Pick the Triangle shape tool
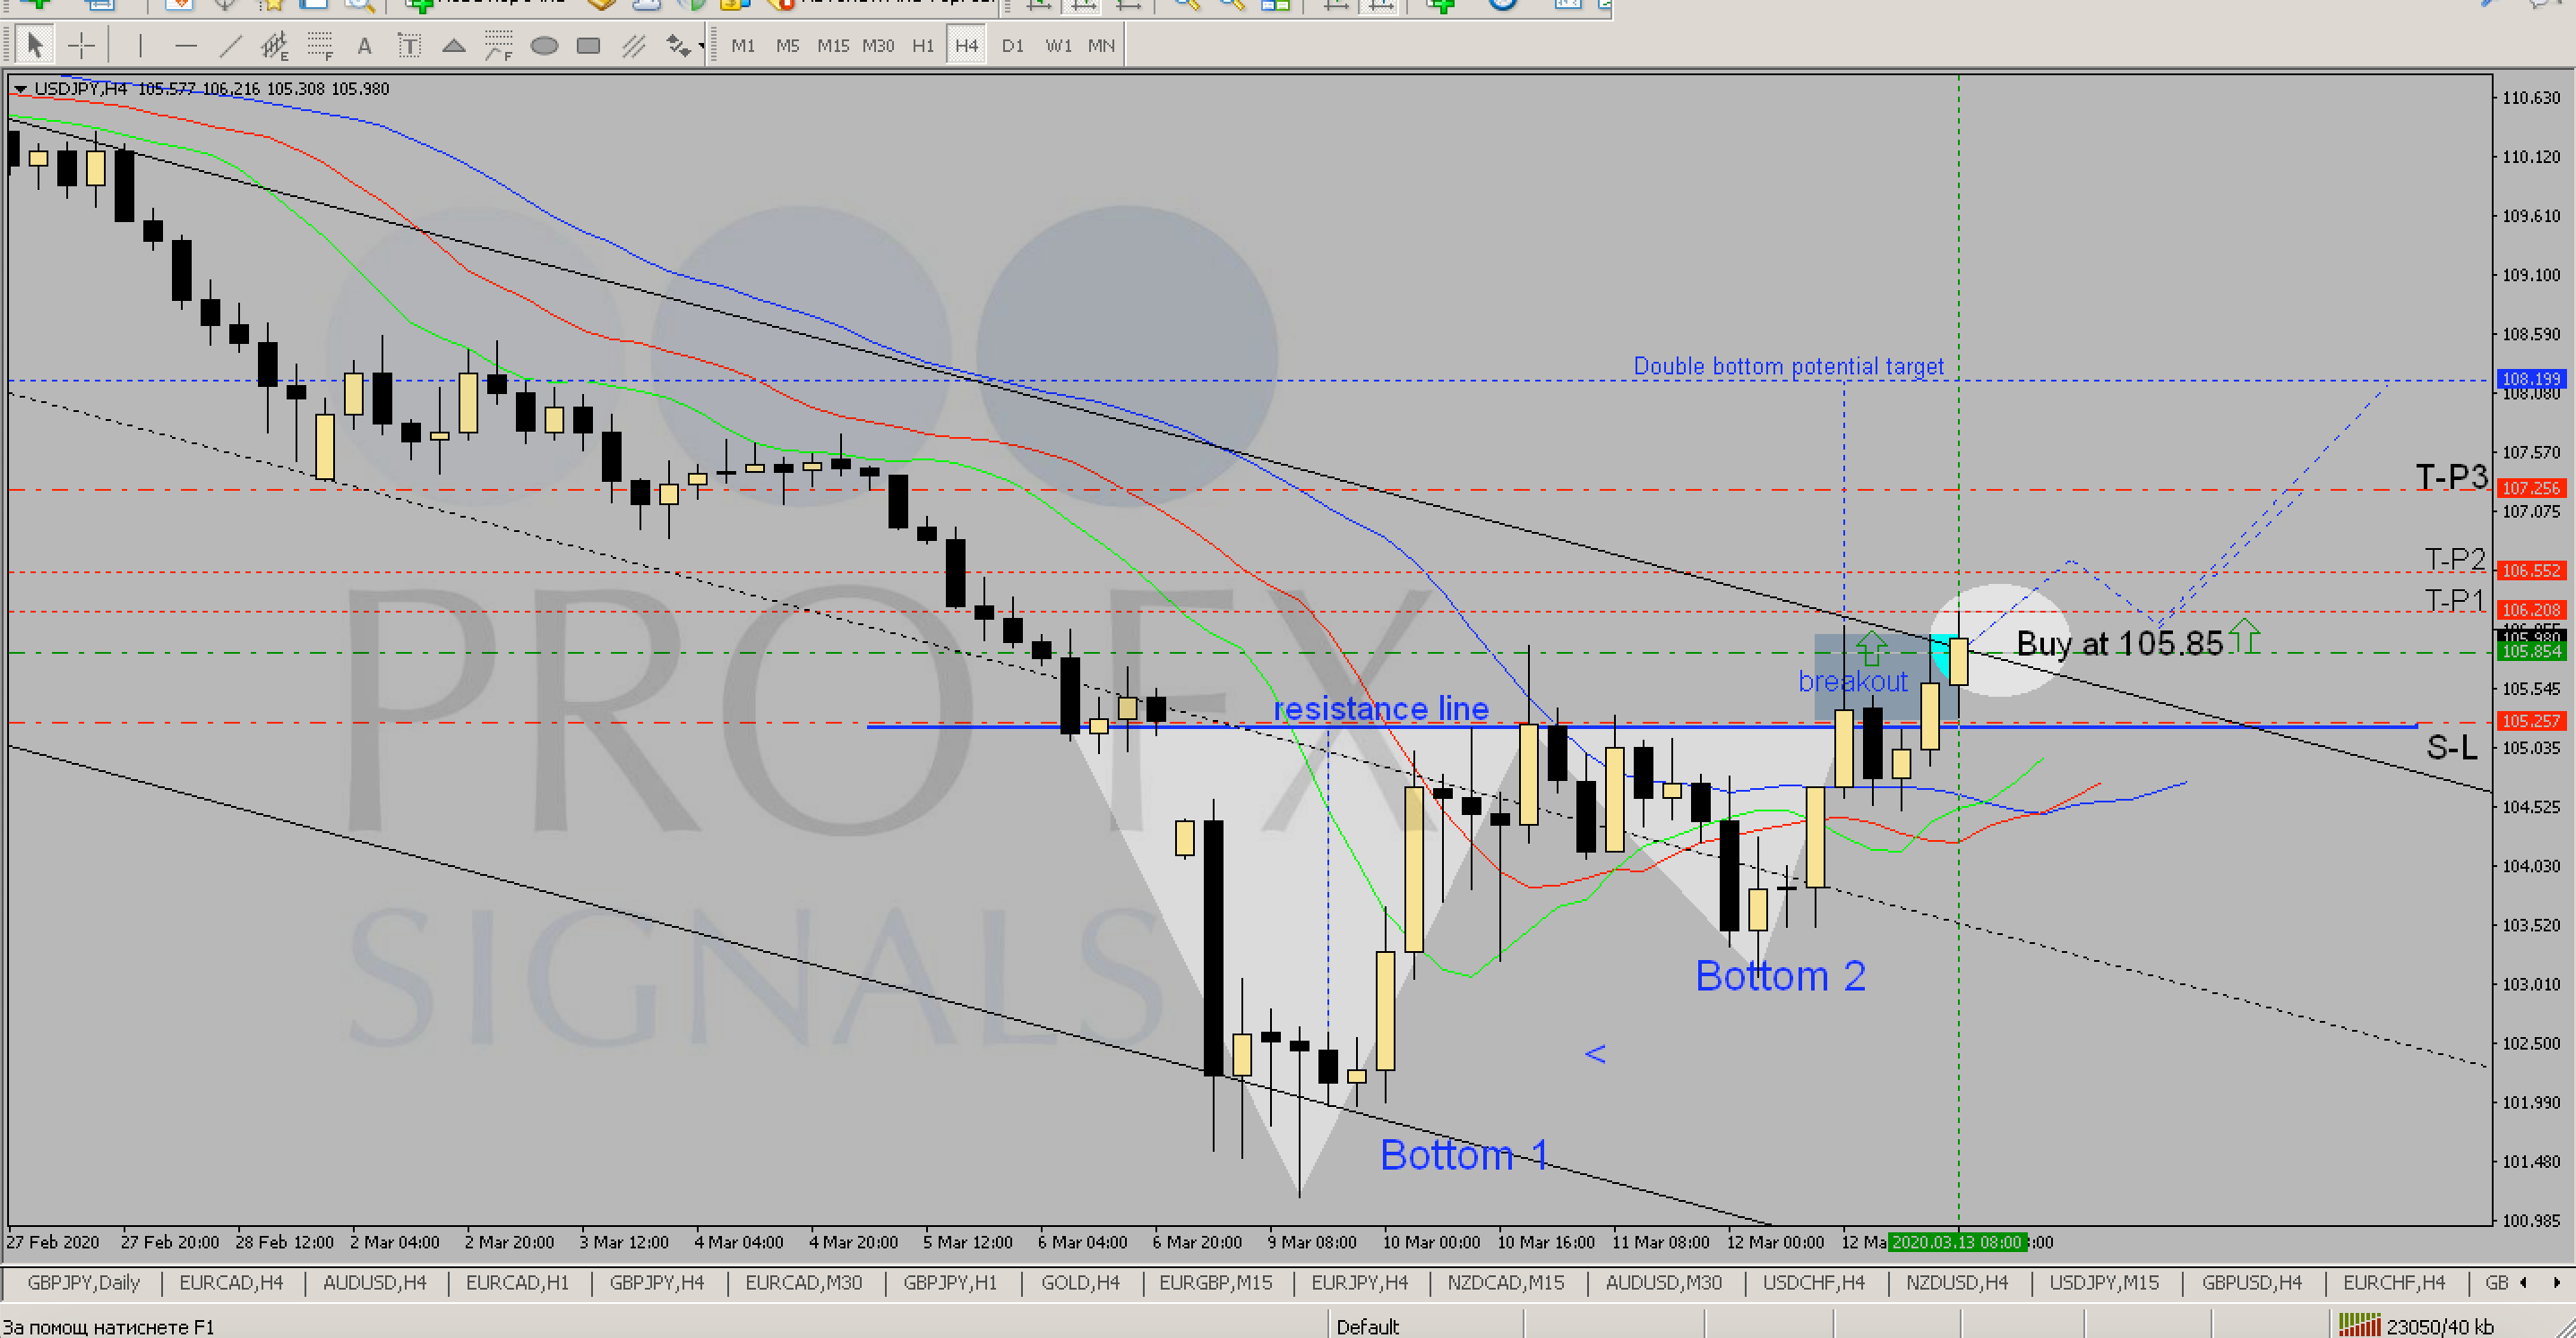2576x1338 pixels. 454,45
